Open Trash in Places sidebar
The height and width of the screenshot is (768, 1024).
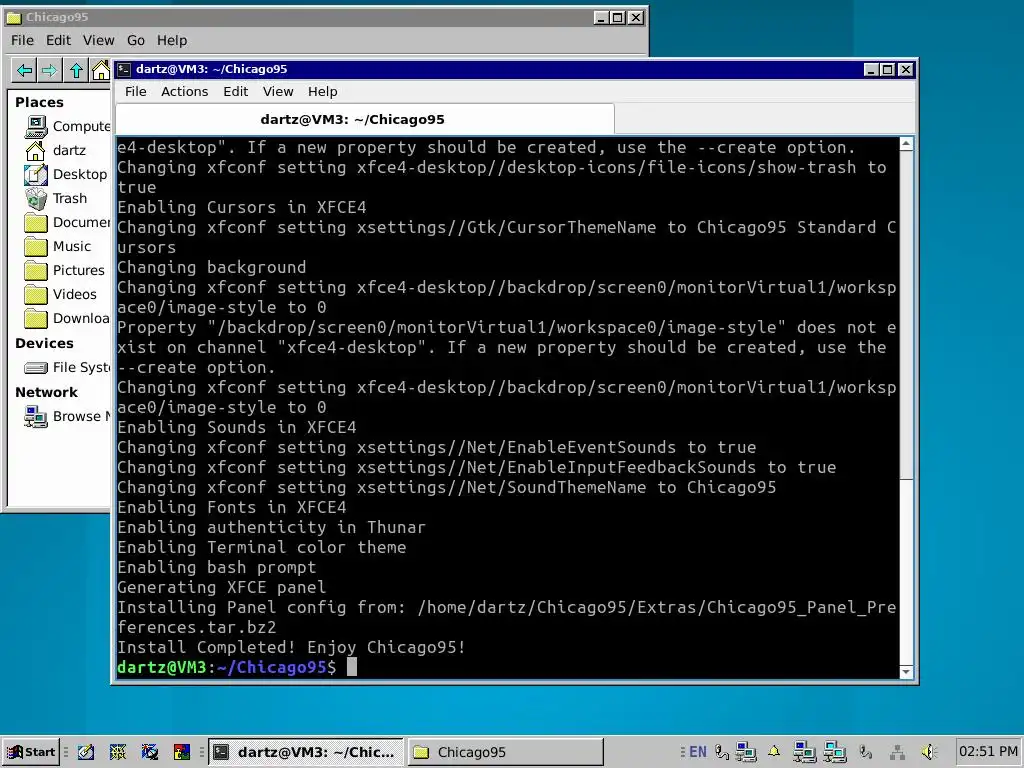click(x=56, y=199)
